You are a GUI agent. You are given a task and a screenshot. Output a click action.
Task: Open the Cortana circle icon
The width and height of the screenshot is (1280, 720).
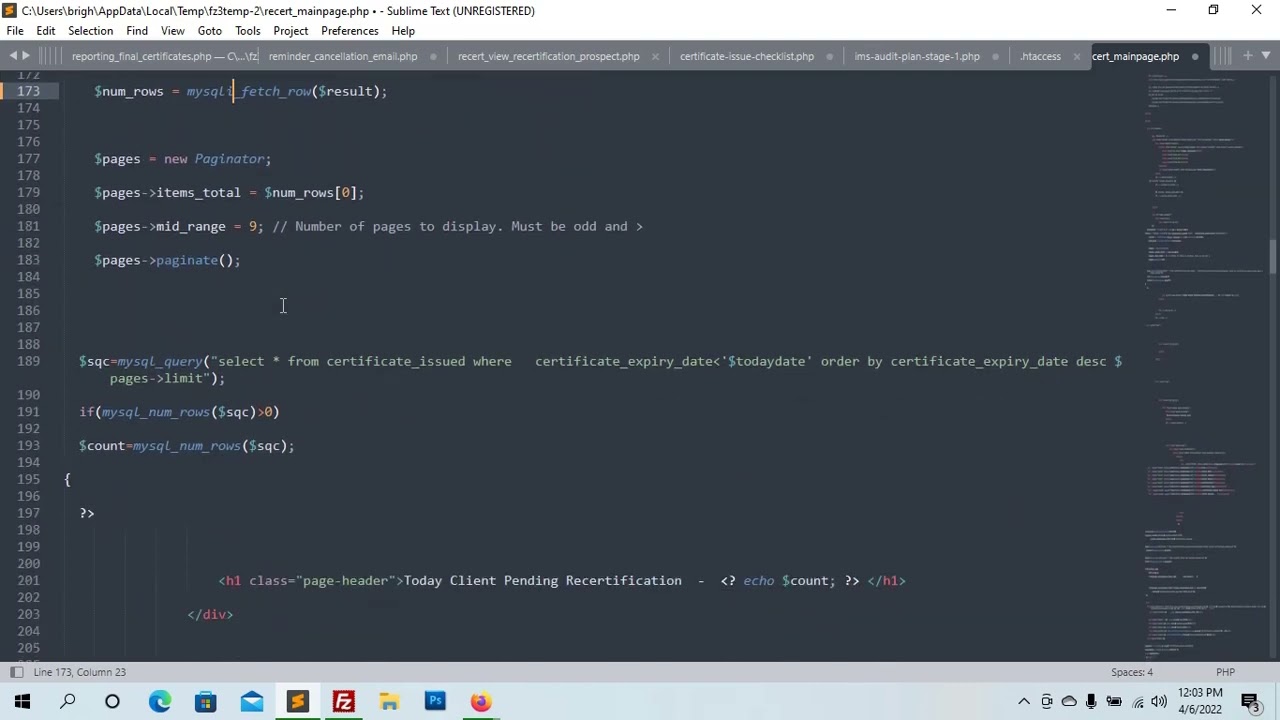click(112, 701)
